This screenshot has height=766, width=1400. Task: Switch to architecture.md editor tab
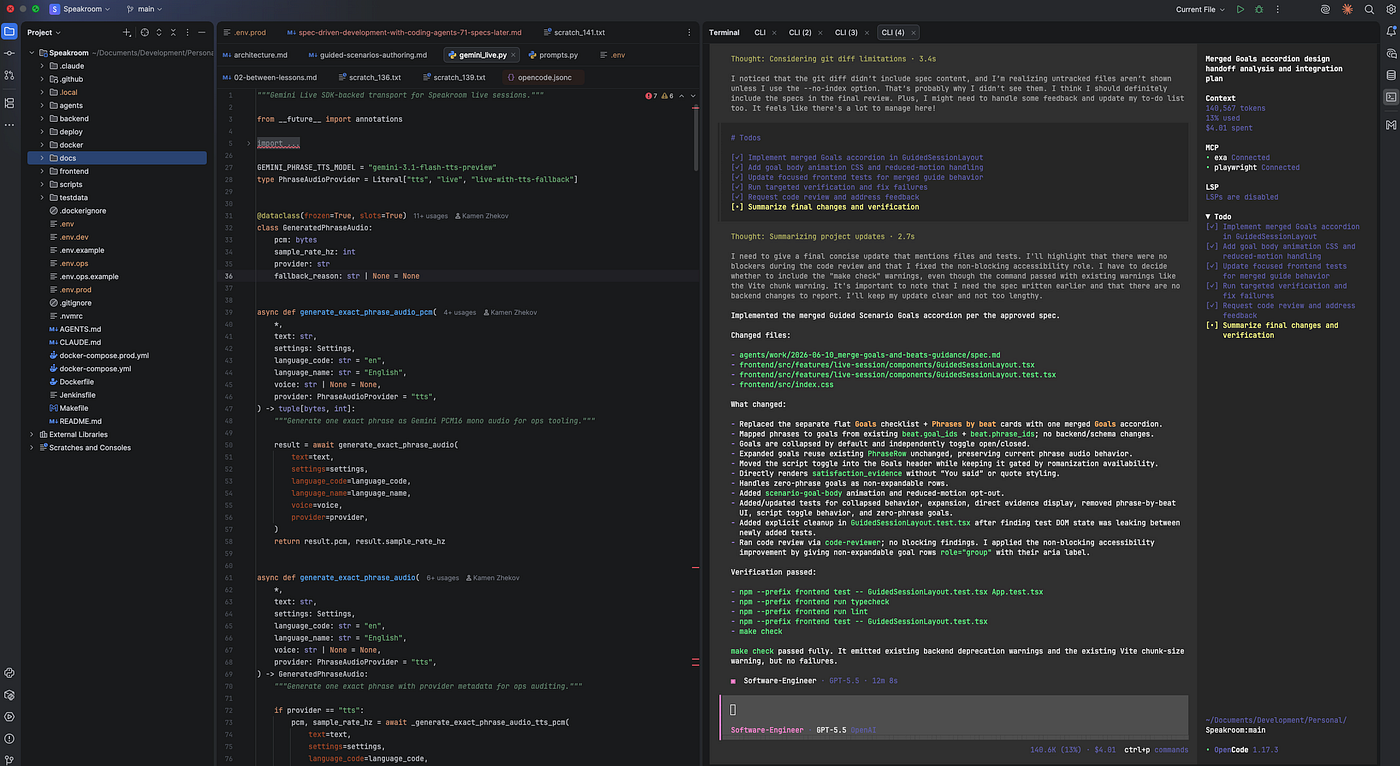pyautogui.click(x=255, y=55)
